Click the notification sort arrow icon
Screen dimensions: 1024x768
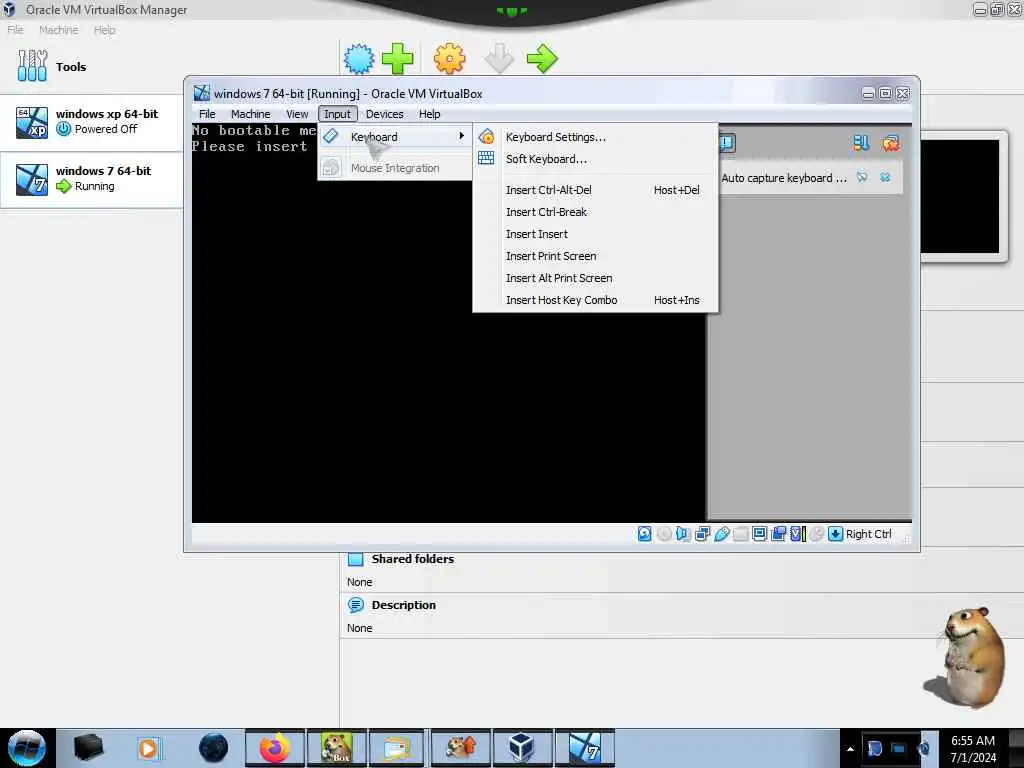point(861,143)
